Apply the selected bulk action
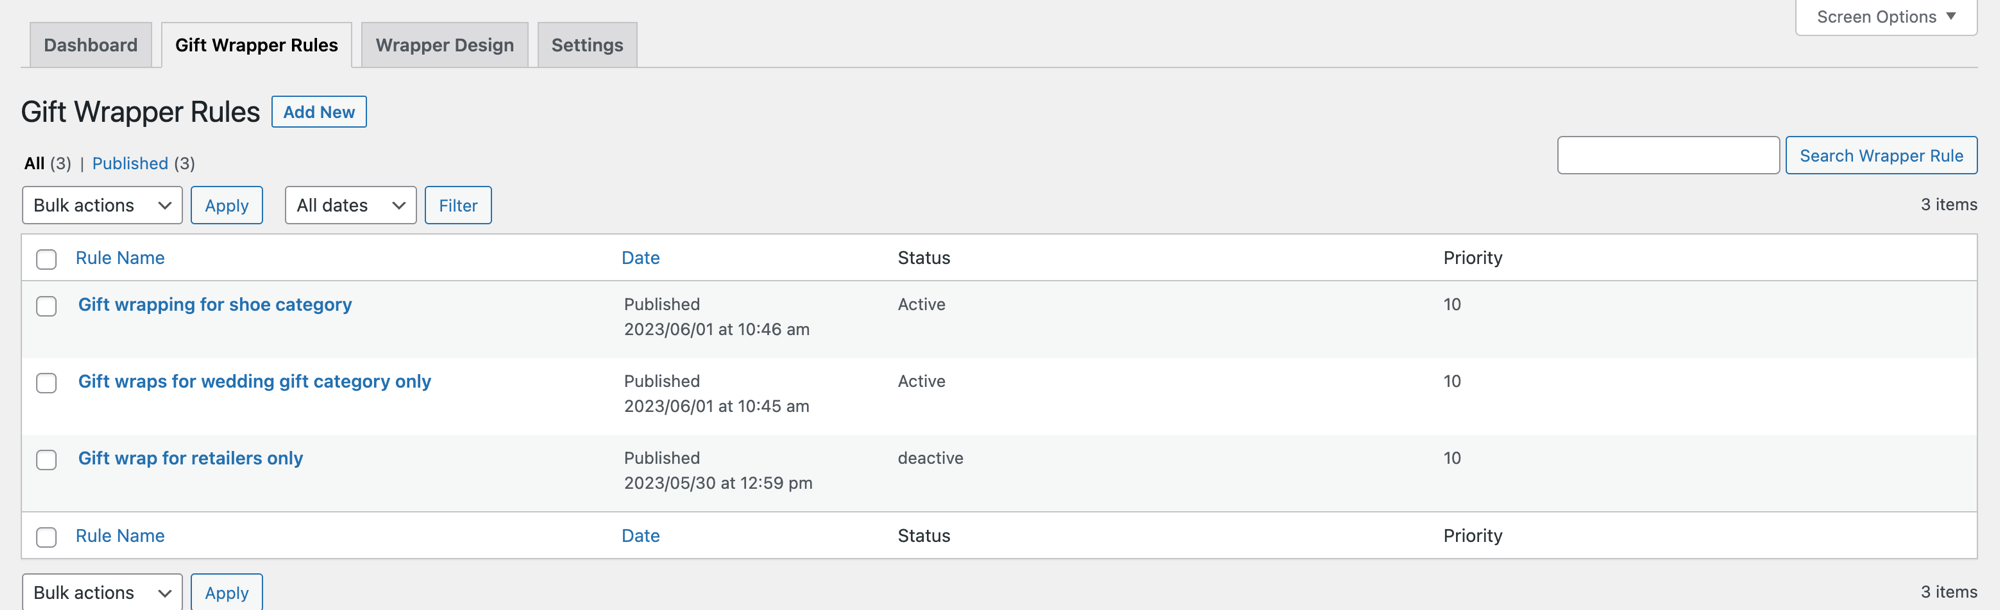Screen dimensions: 2000x610 click(226, 205)
